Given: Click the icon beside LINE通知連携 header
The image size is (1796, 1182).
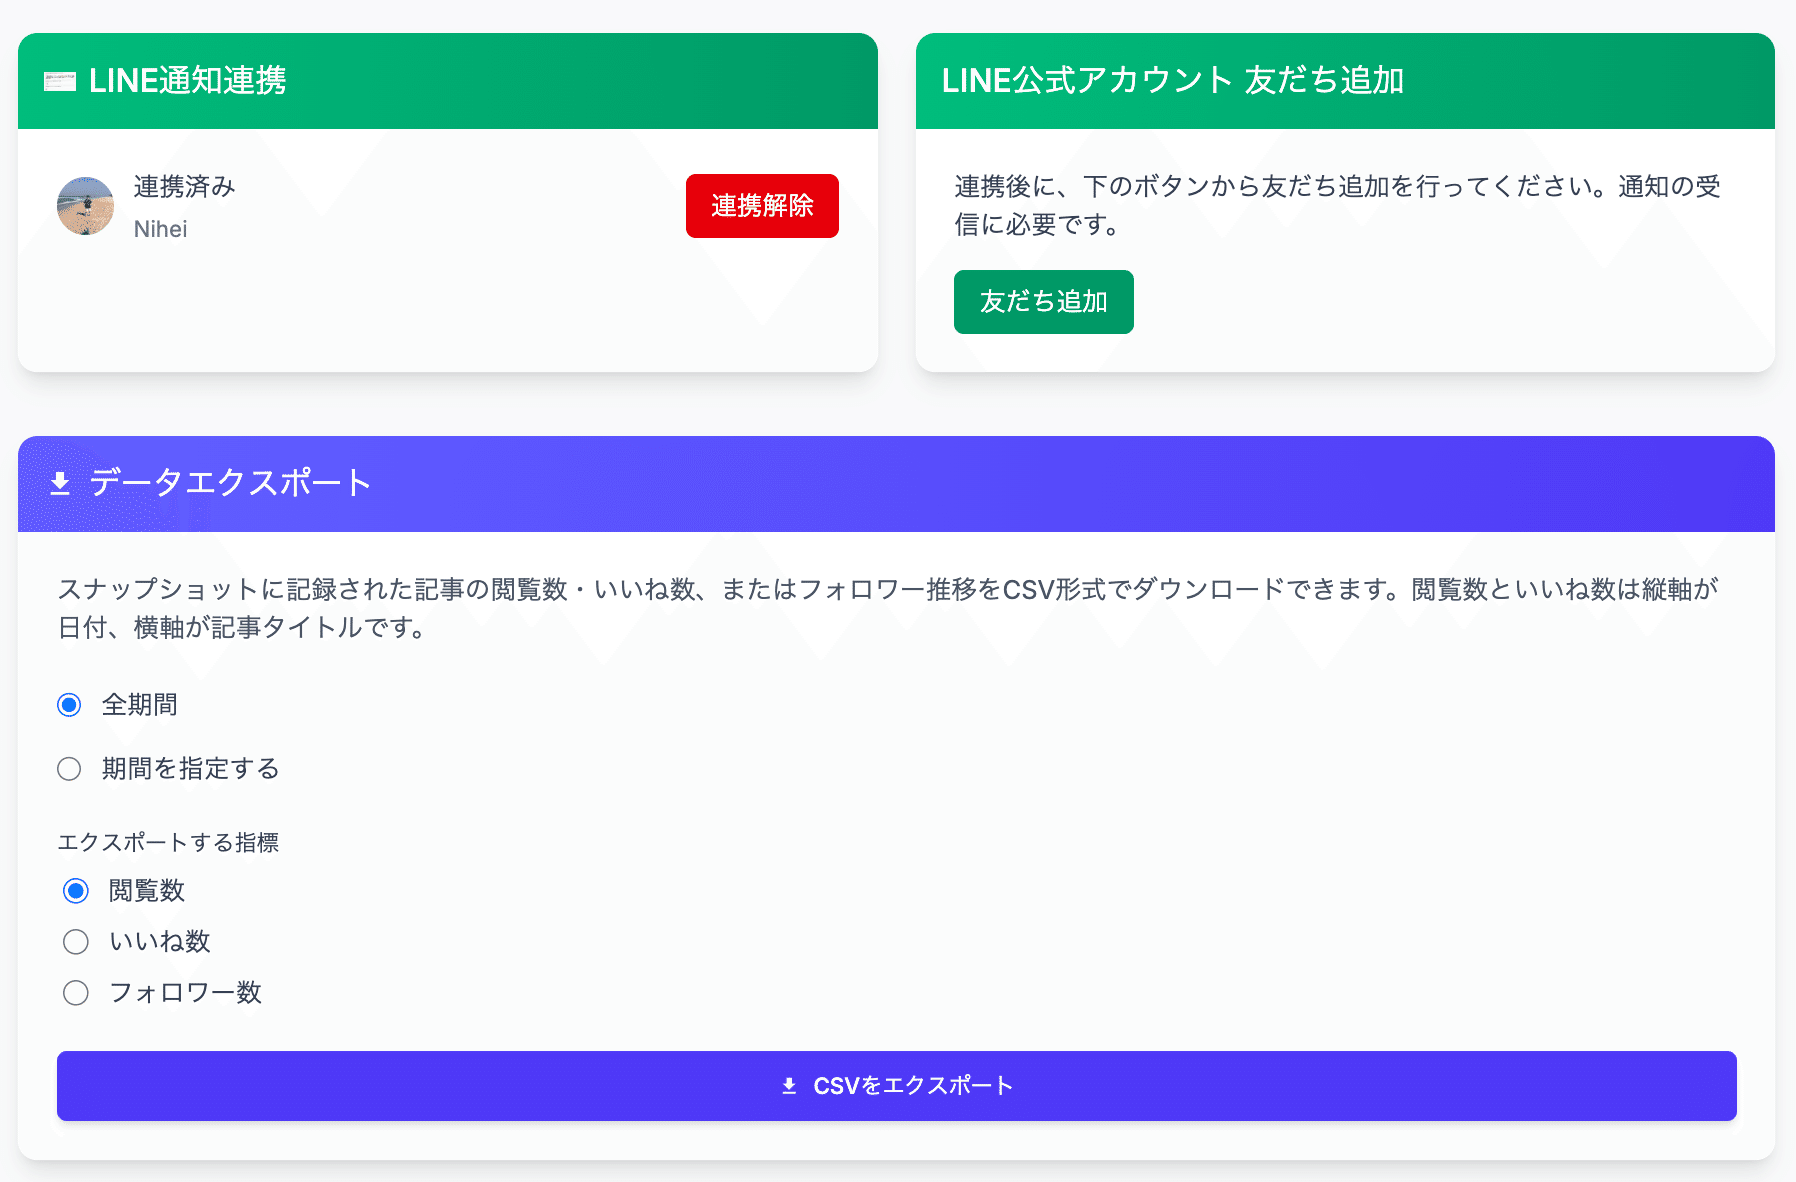Looking at the screenshot, I should (60, 81).
